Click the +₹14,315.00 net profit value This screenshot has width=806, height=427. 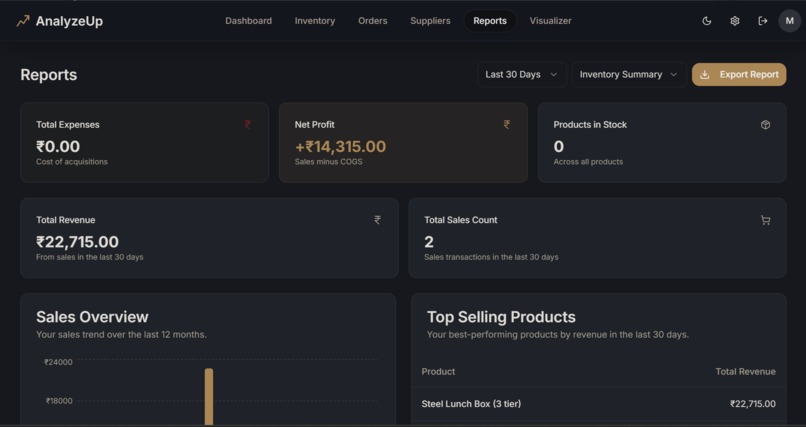[340, 146]
